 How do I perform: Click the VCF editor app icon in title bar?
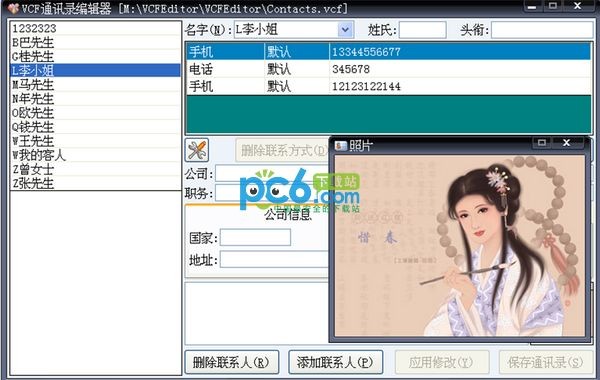click(x=13, y=8)
